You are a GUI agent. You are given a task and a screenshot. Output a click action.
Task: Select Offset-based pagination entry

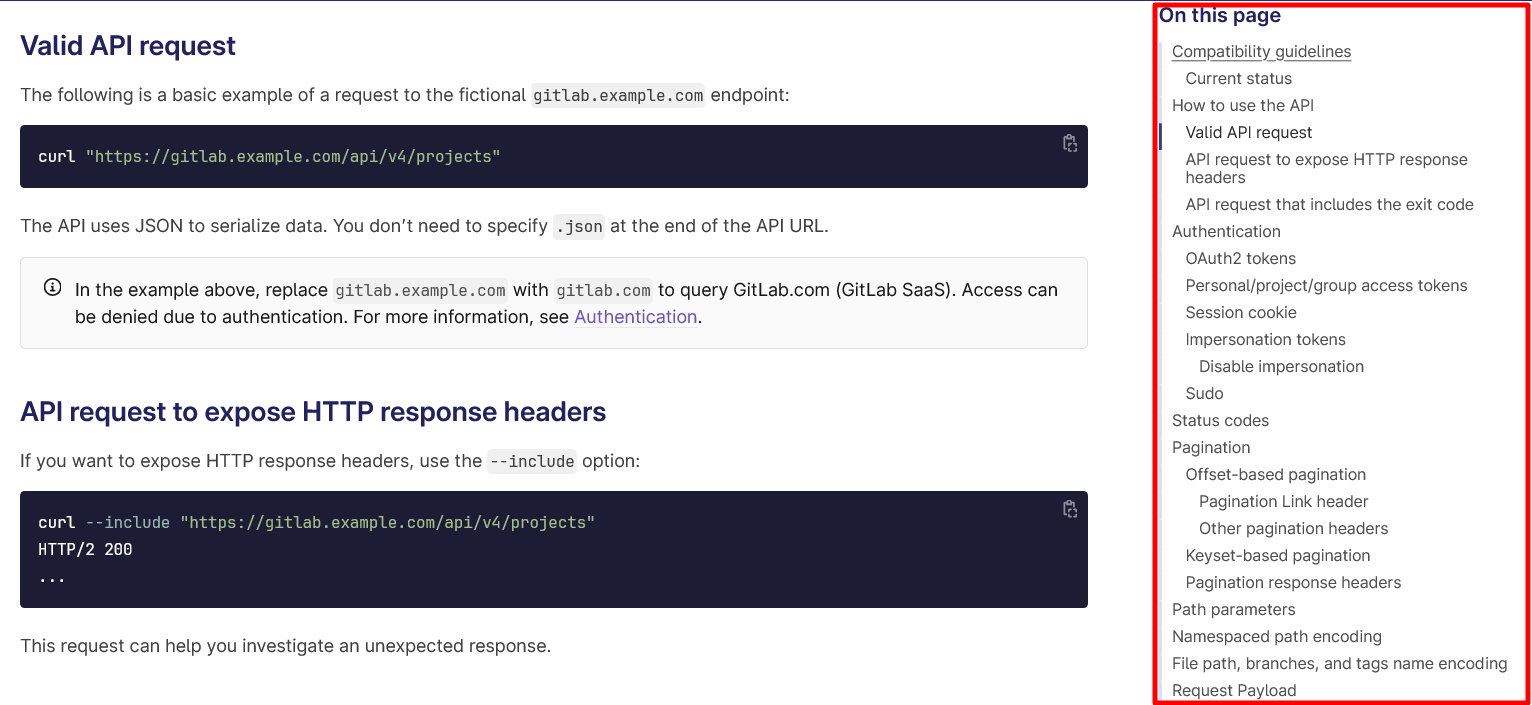click(1275, 474)
